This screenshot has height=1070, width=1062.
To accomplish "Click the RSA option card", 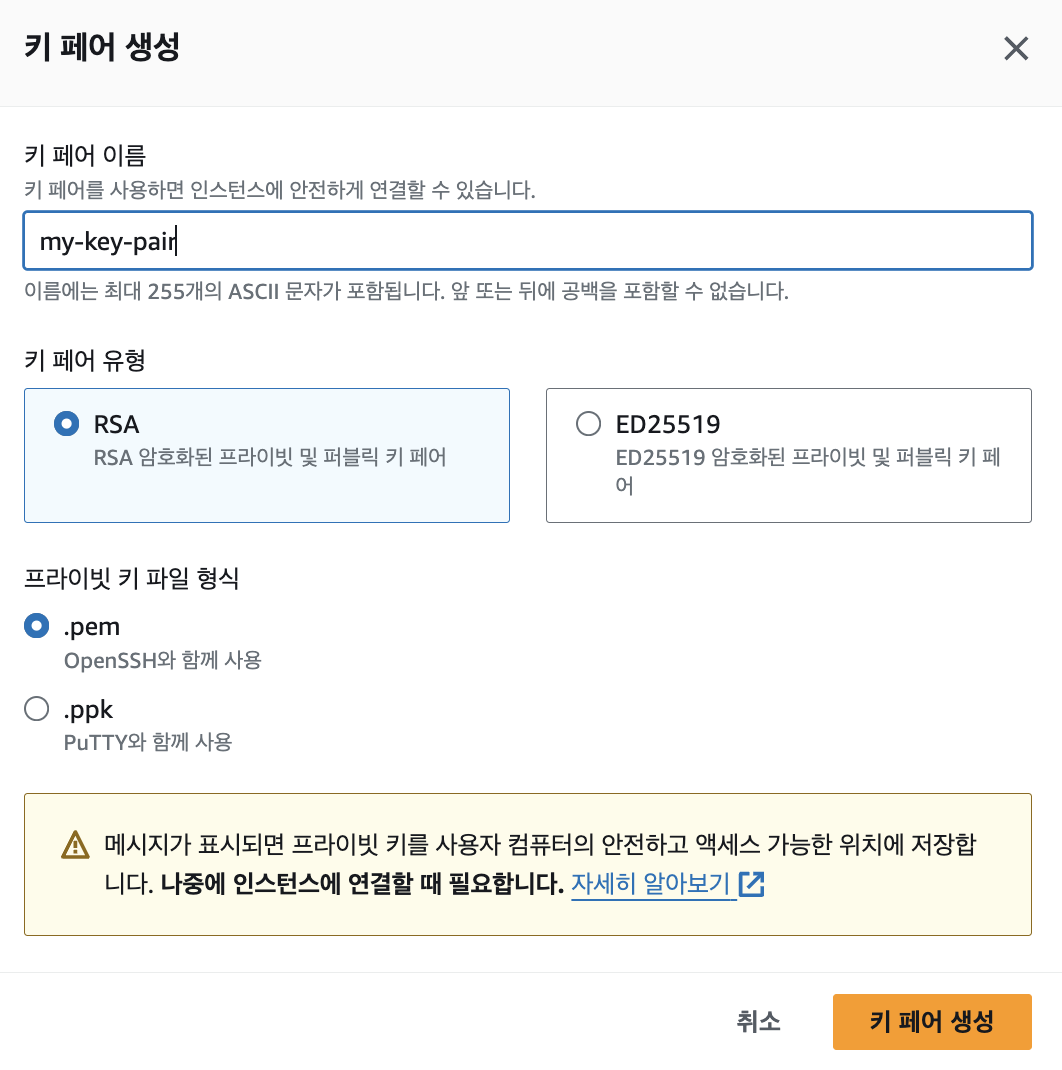I will (266, 455).
